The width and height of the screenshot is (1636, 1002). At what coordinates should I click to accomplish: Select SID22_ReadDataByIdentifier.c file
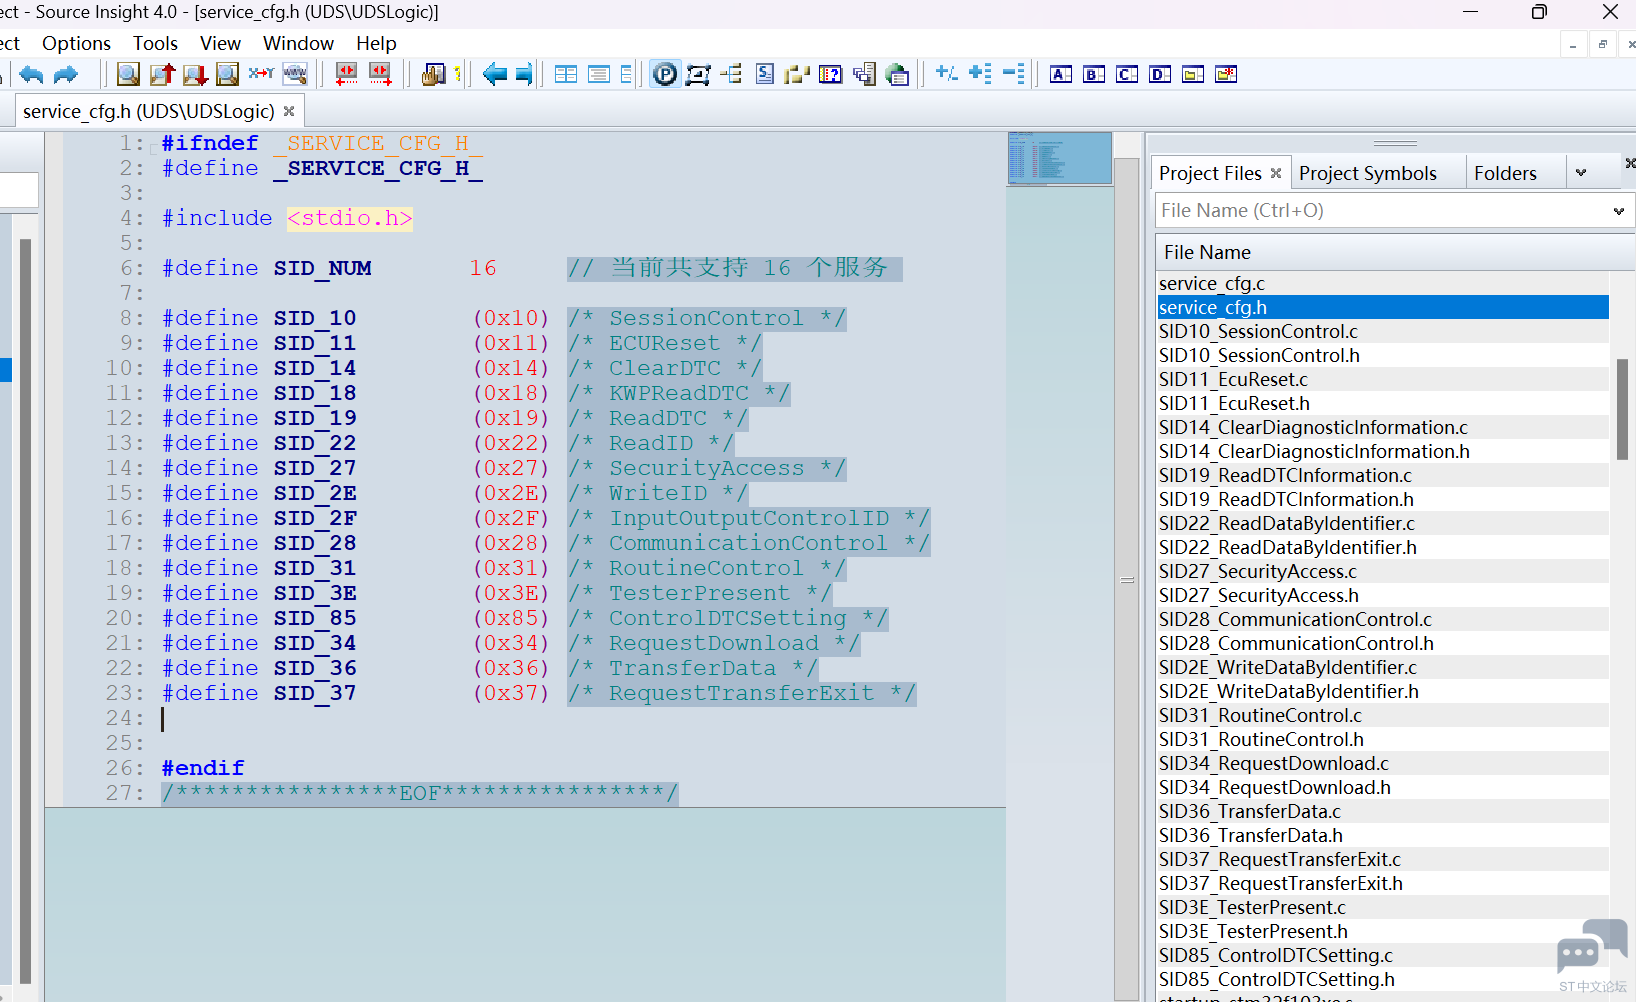pyautogui.click(x=1383, y=524)
